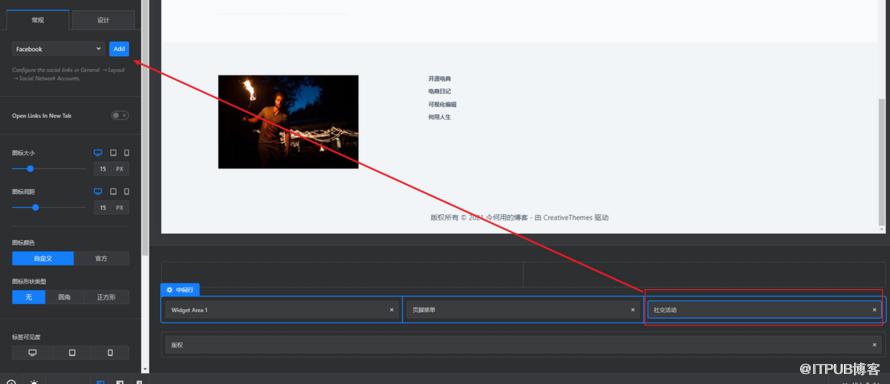Select the 版权 copyright element in bottom row
This screenshot has height=384, width=890.
(523, 345)
